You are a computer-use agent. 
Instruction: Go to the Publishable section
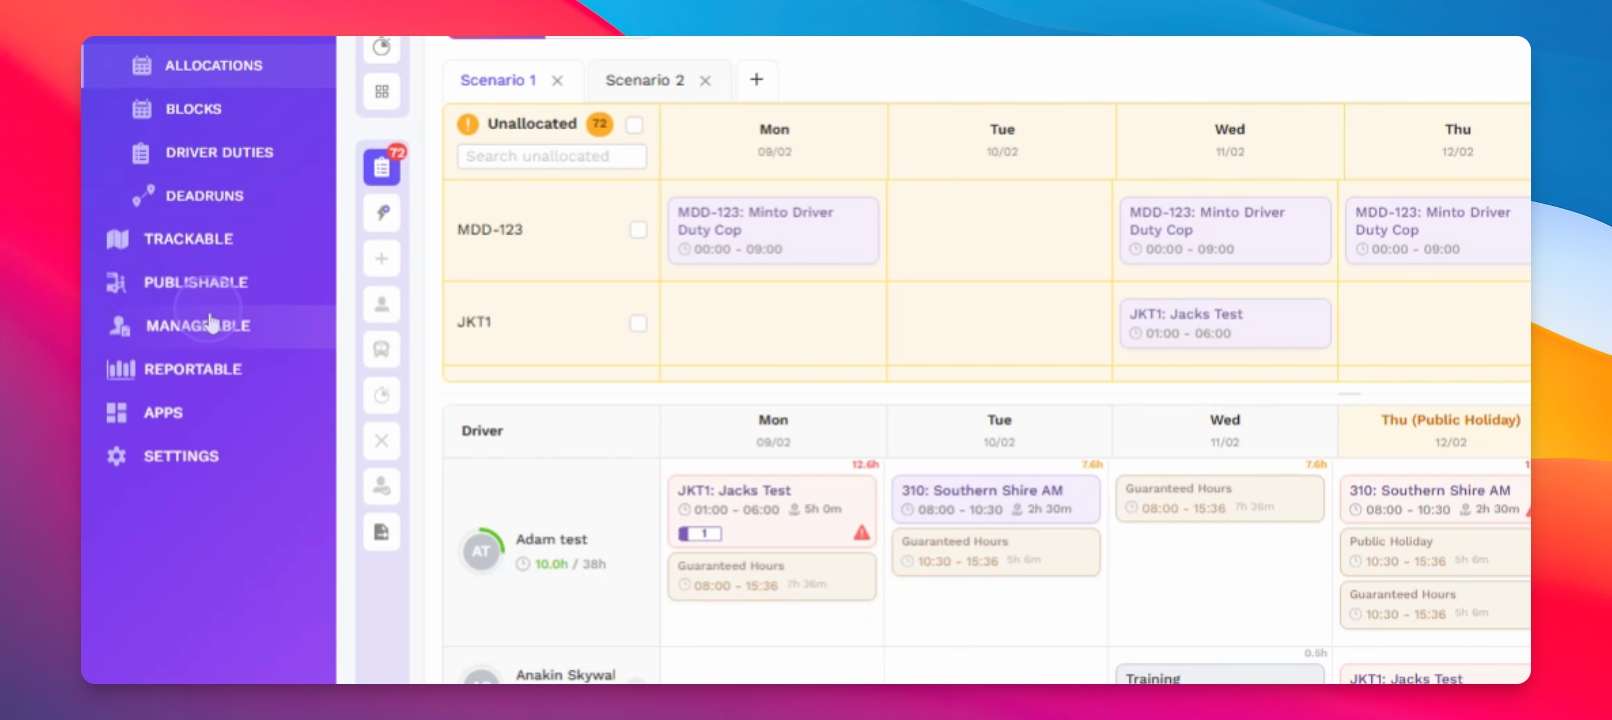pyautogui.click(x=196, y=283)
